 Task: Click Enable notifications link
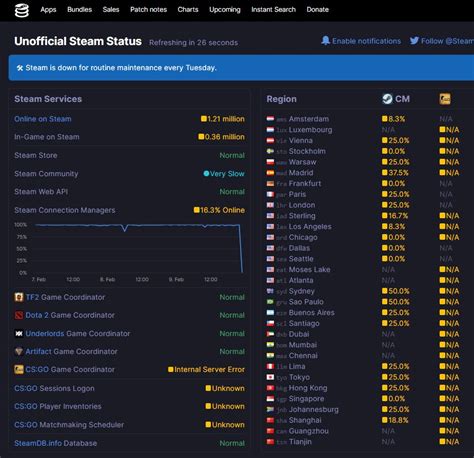(366, 41)
